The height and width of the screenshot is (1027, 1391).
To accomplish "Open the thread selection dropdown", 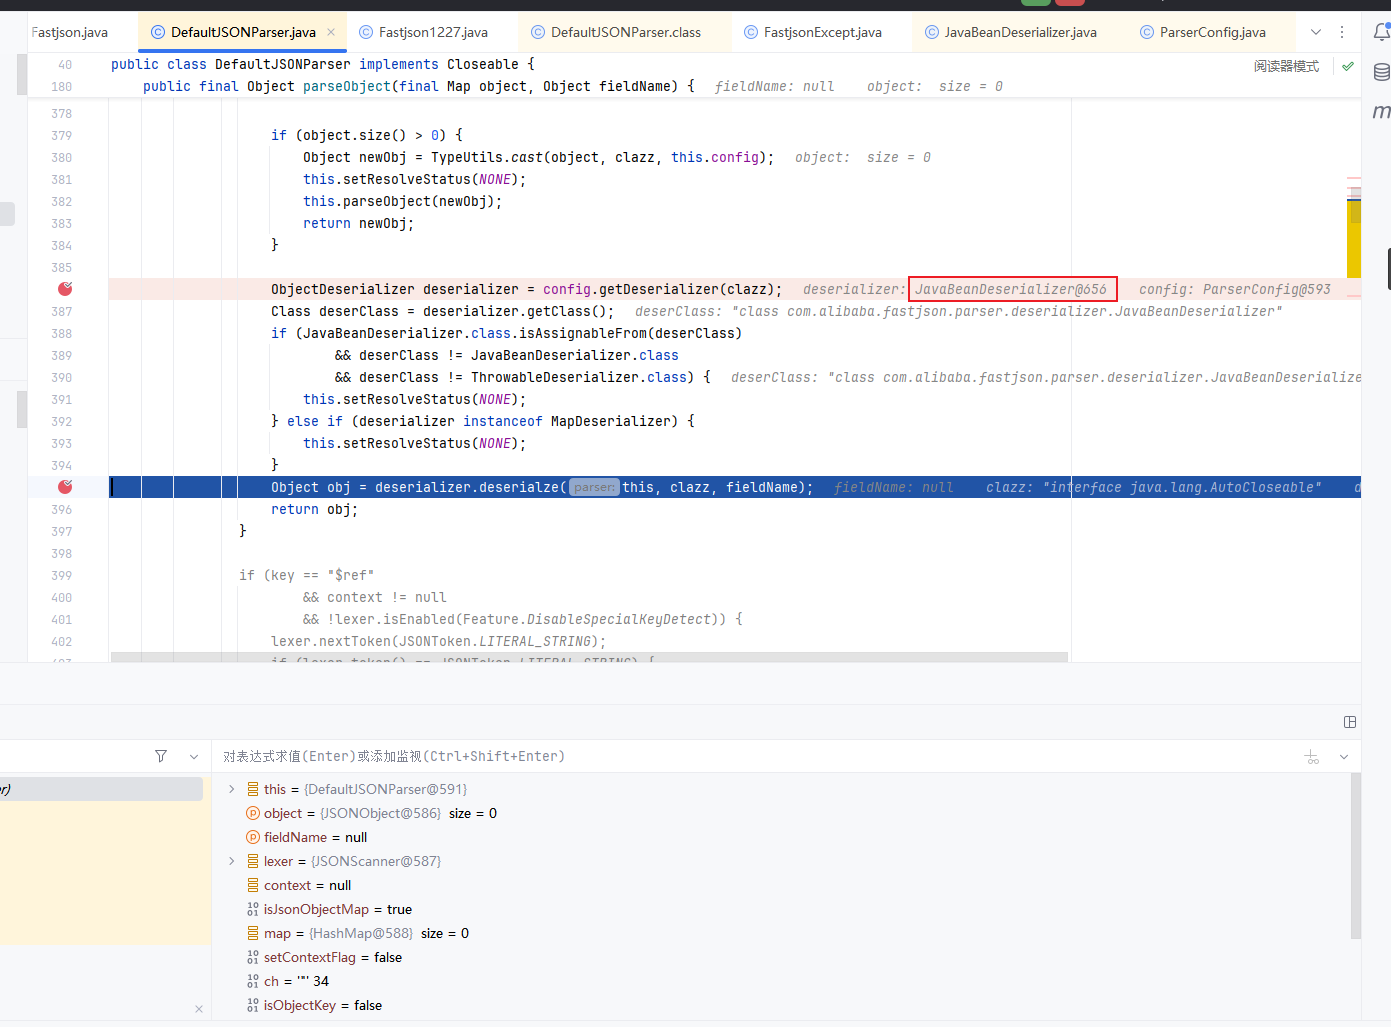I will point(194,756).
